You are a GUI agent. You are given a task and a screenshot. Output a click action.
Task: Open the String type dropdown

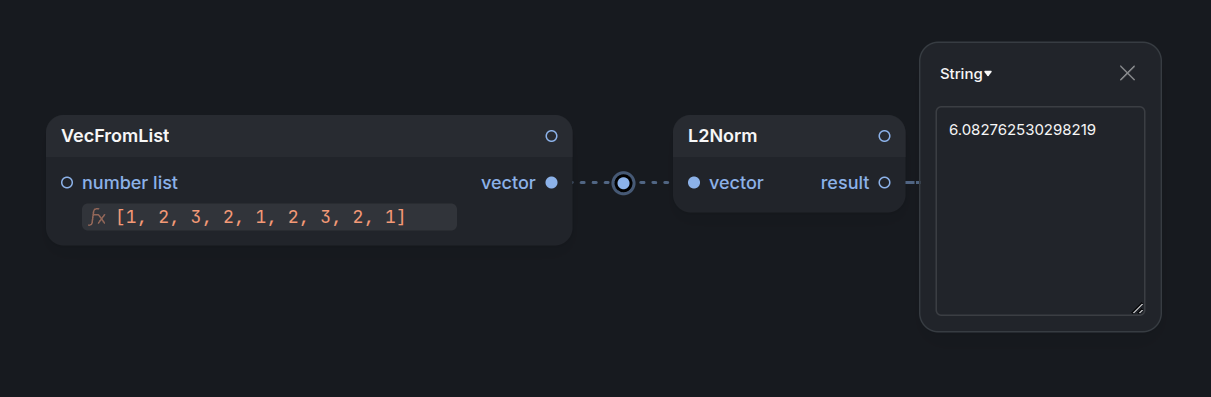[x=966, y=74]
